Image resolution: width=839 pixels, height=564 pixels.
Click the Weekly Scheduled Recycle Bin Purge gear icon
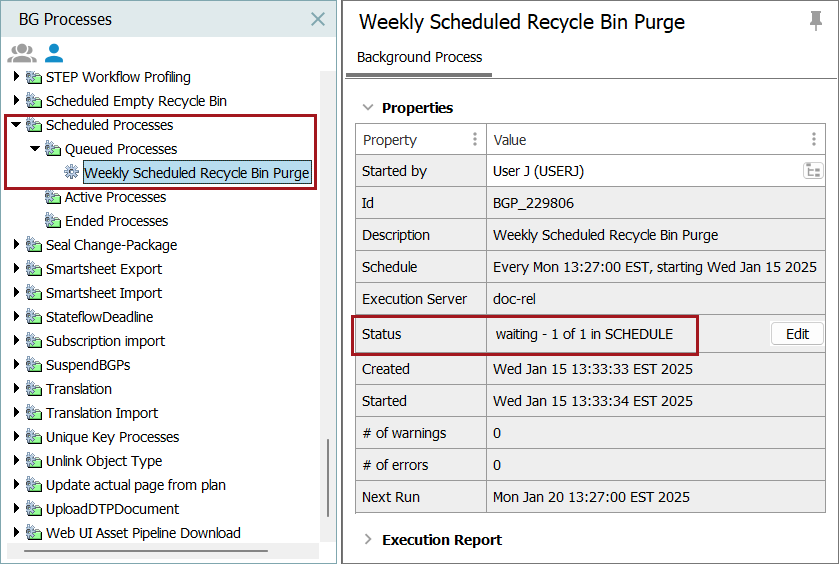point(72,173)
